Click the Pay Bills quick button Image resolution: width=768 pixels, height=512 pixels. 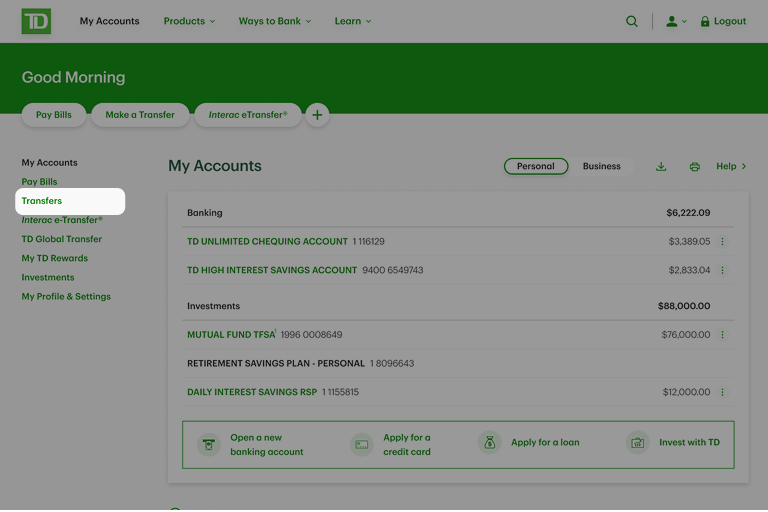tap(54, 115)
